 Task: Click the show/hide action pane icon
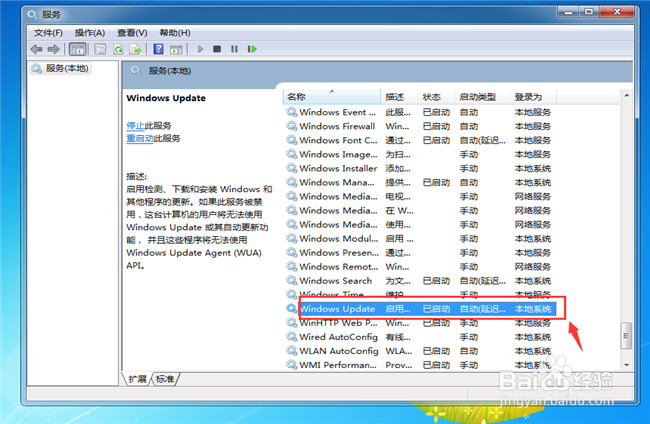[177, 49]
